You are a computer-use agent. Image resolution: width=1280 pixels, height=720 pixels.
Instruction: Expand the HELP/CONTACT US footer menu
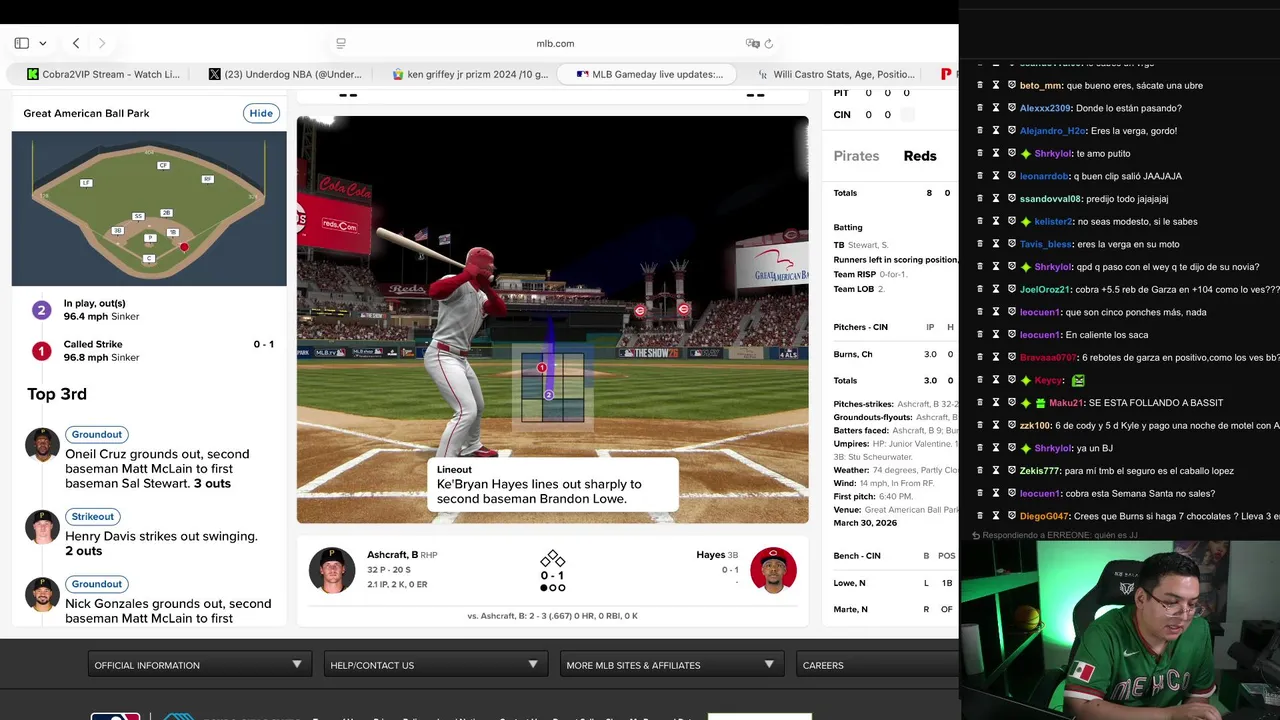click(435, 665)
